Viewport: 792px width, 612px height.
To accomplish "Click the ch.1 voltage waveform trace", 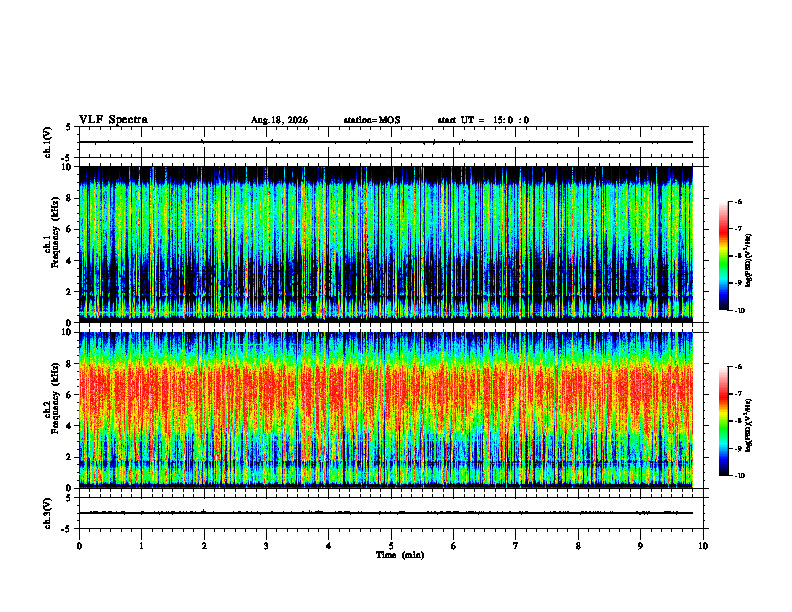I will click(386, 142).
